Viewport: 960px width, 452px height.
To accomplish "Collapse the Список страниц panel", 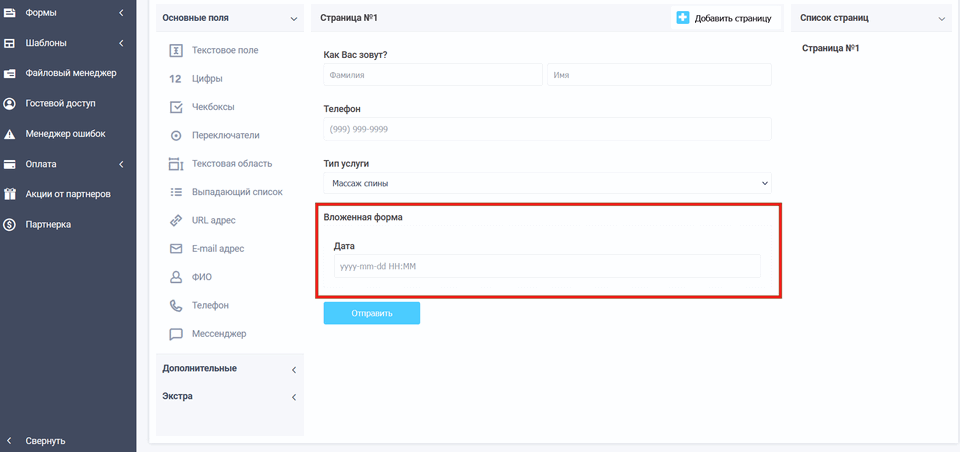I will [941, 18].
